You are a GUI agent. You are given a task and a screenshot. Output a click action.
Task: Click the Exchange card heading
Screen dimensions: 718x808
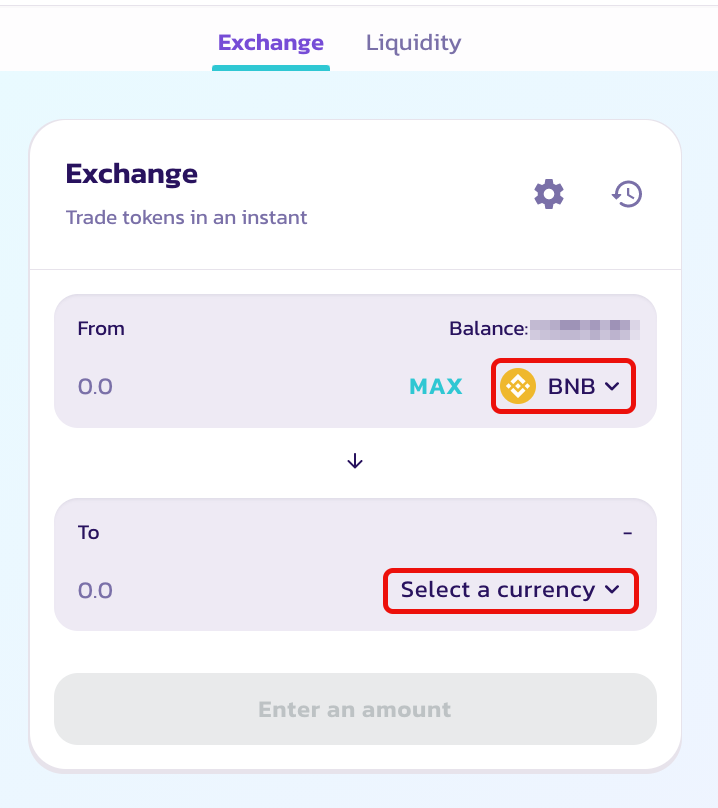131,174
